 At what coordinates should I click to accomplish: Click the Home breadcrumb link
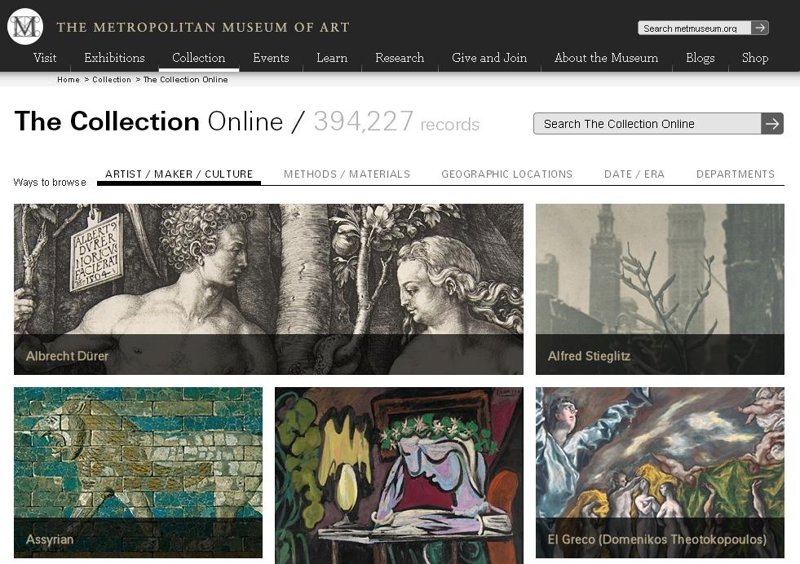(68, 80)
